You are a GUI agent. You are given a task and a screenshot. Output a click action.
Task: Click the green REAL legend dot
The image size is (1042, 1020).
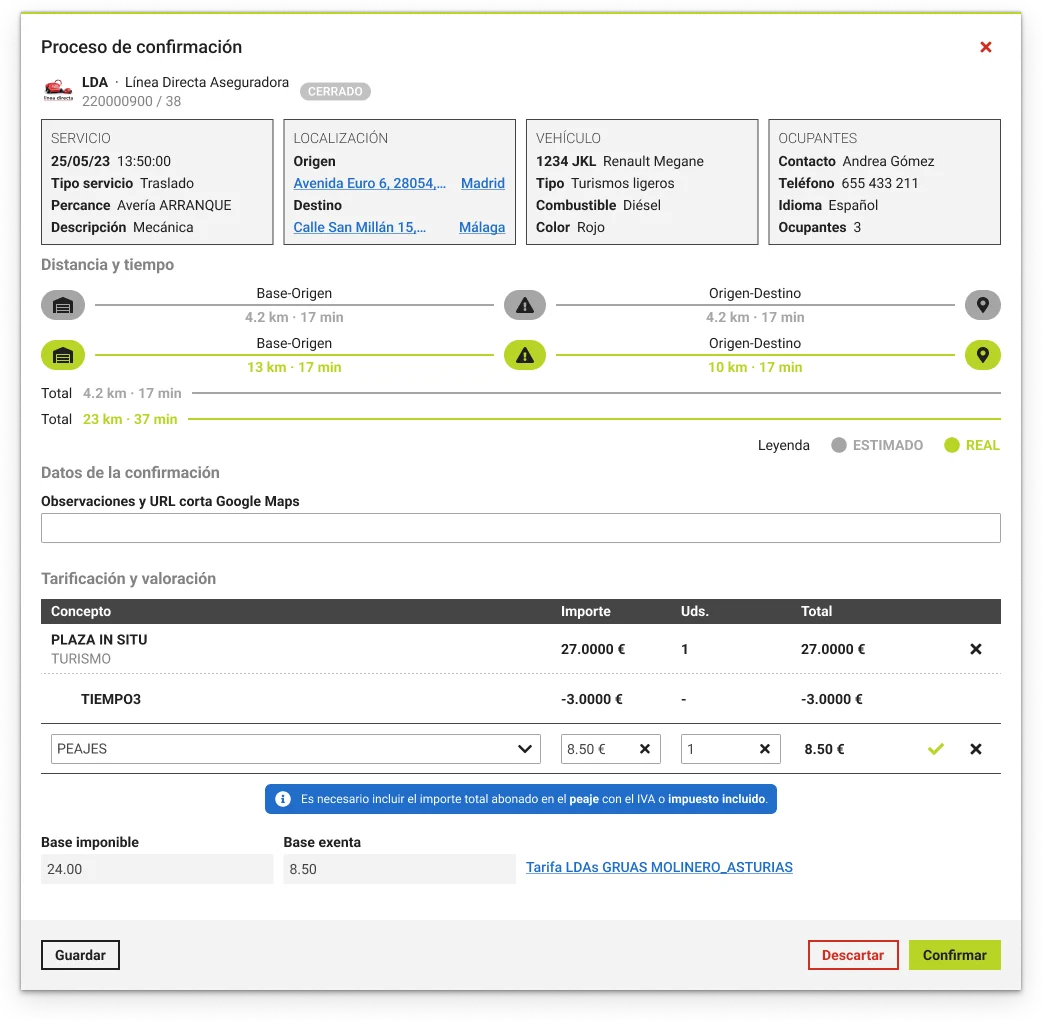tap(952, 445)
